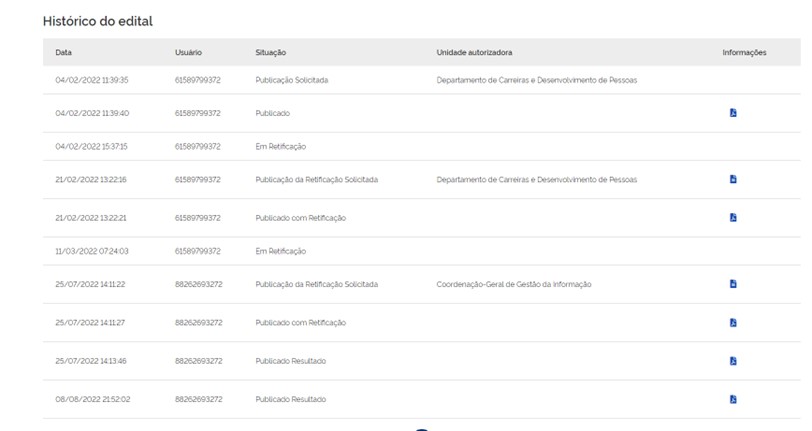Open PDF icon in 04/02/2022 11:39:40 Publicado row
The width and height of the screenshot is (812, 431).
tap(733, 113)
